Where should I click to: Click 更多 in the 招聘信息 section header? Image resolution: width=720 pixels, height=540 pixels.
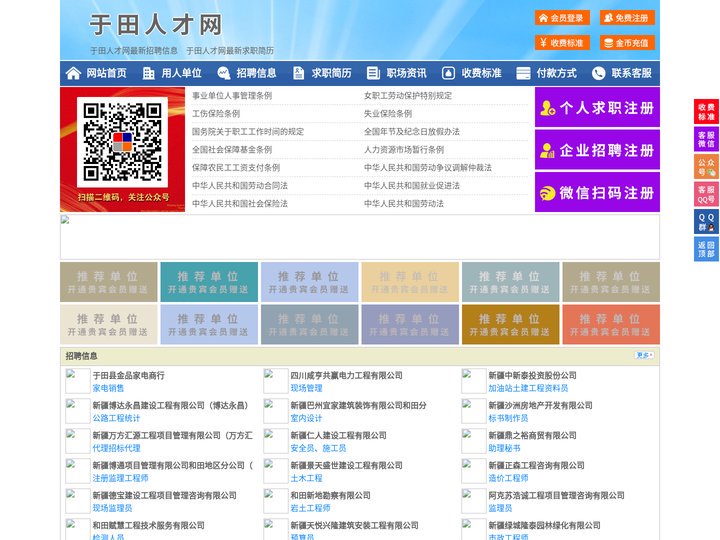(x=644, y=355)
